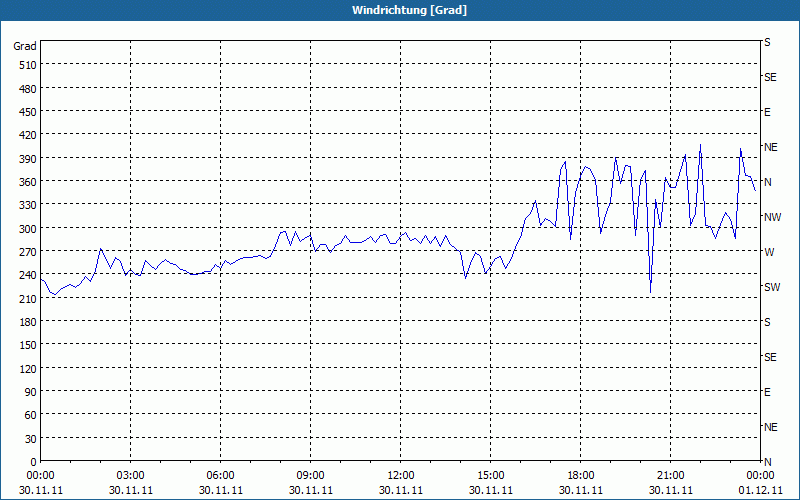Image resolution: width=800 pixels, height=500 pixels.
Task: Click the 01.12.11 date label
Action: coord(760,490)
